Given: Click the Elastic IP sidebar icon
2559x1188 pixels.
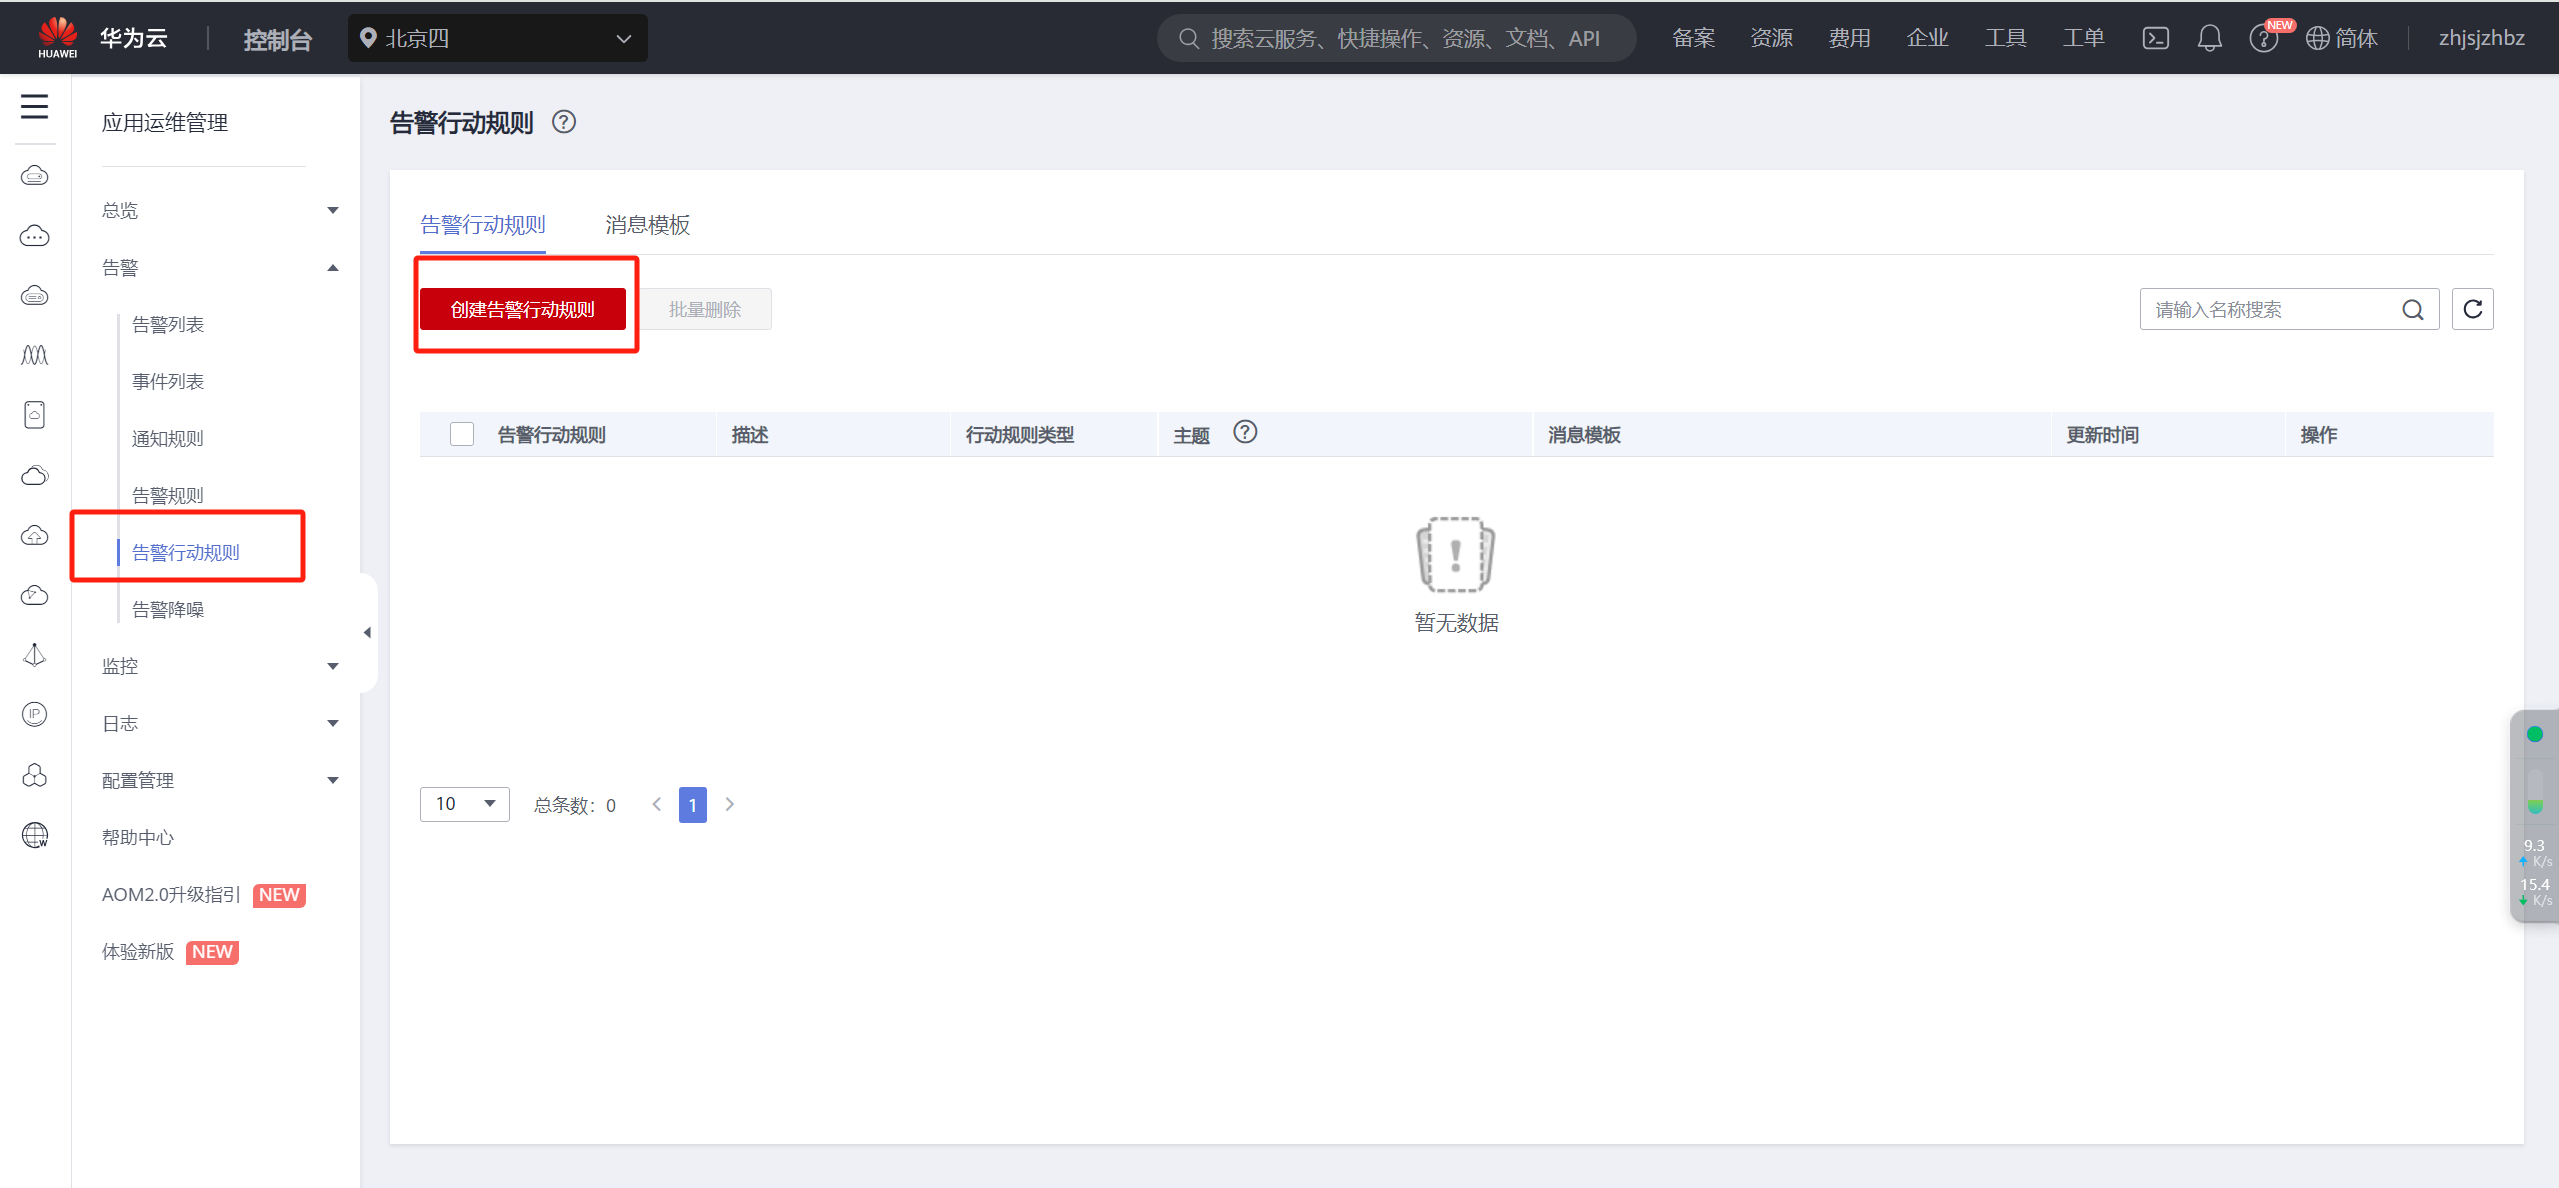Looking at the screenshot, I should (34, 714).
